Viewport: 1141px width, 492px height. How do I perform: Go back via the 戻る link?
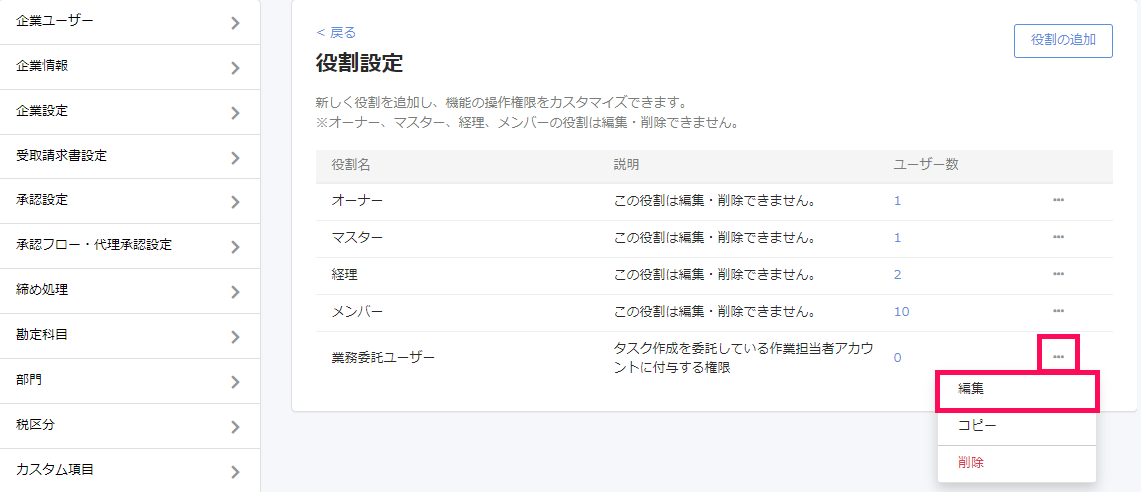click(x=336, y=32)
